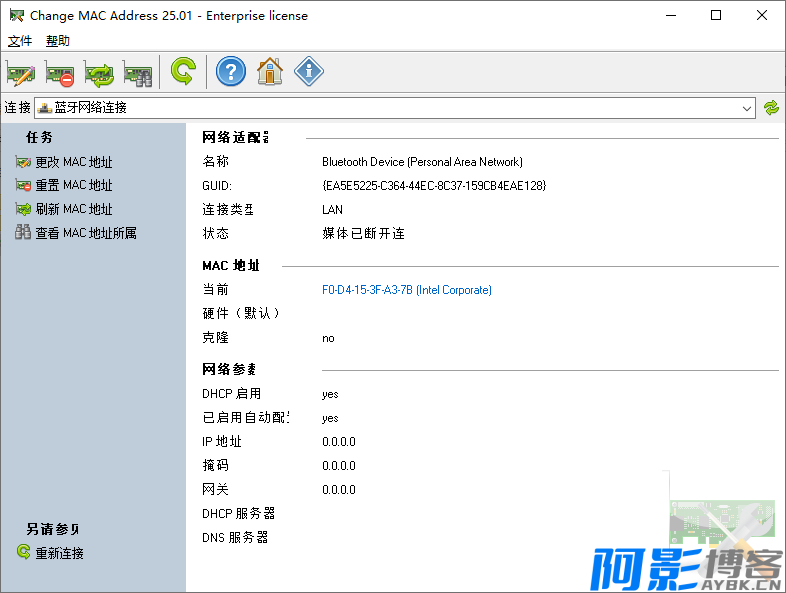This screenshot has height=593, width=786.
Task: Click the 硬件（默认）label
Action: (x=241, y=313)
